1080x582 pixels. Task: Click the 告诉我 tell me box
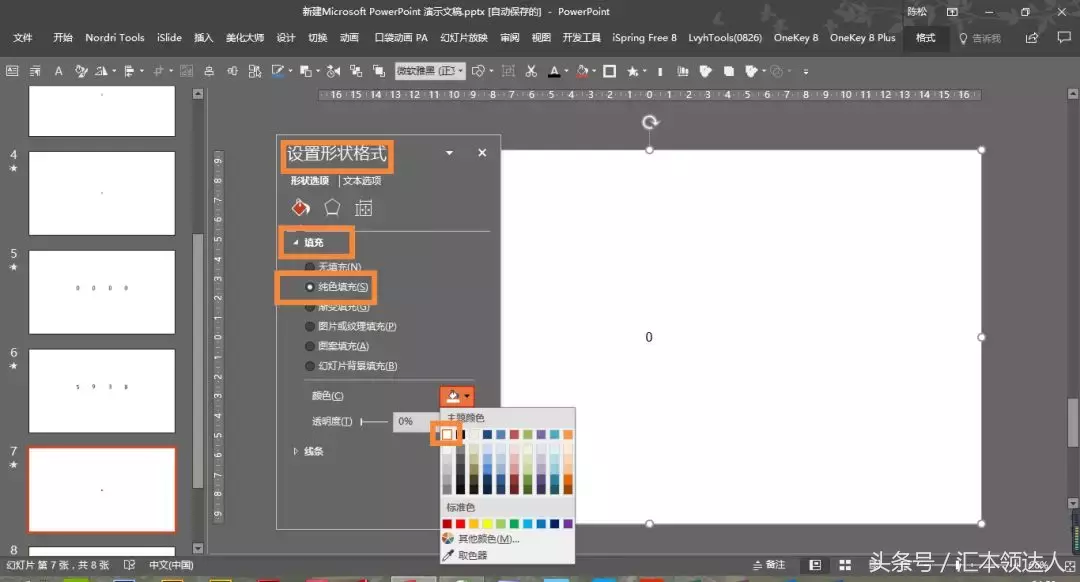click(x=980, y=39)
